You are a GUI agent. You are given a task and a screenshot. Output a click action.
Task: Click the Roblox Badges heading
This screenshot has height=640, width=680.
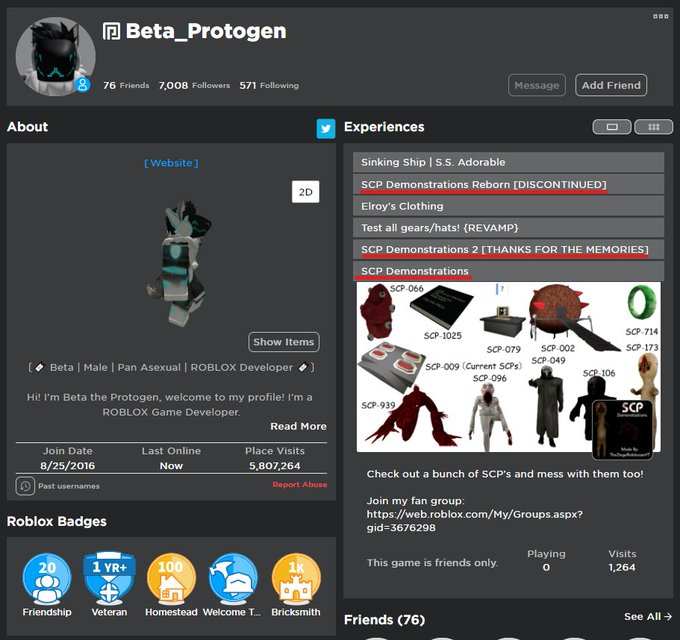tap(56, 521)
